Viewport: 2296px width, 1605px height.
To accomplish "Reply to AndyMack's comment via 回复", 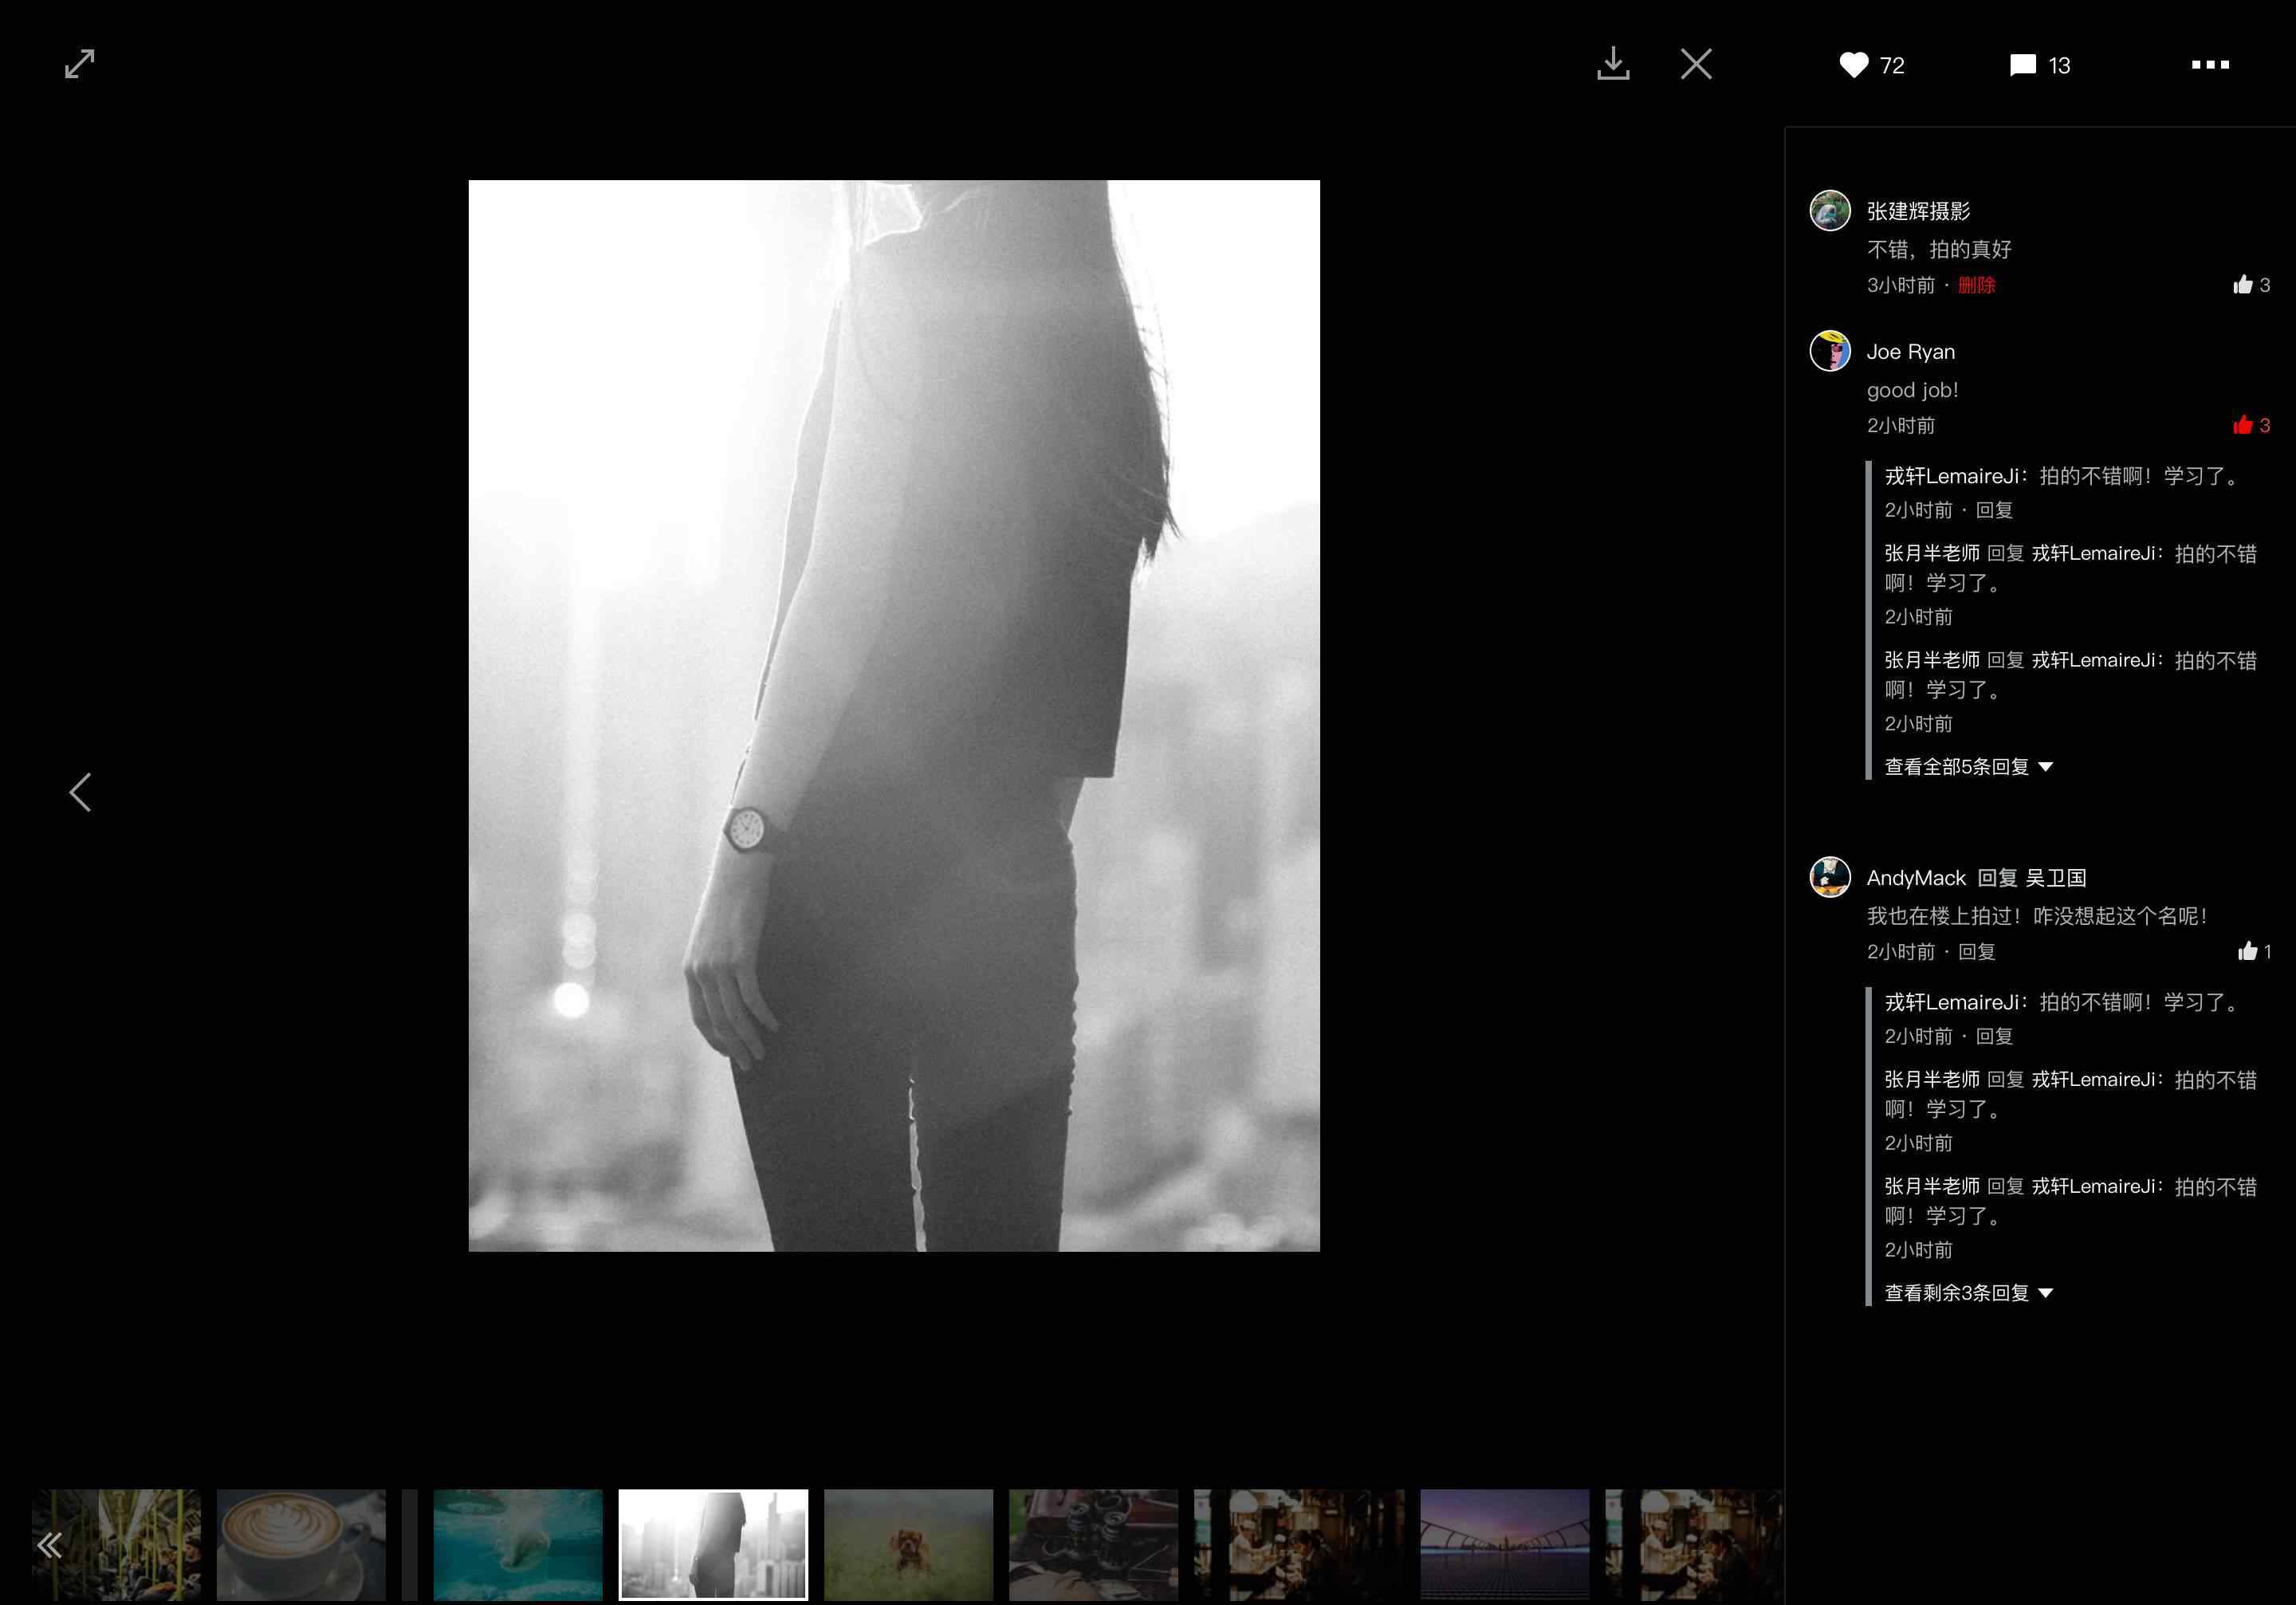I will pos(1976,951).
